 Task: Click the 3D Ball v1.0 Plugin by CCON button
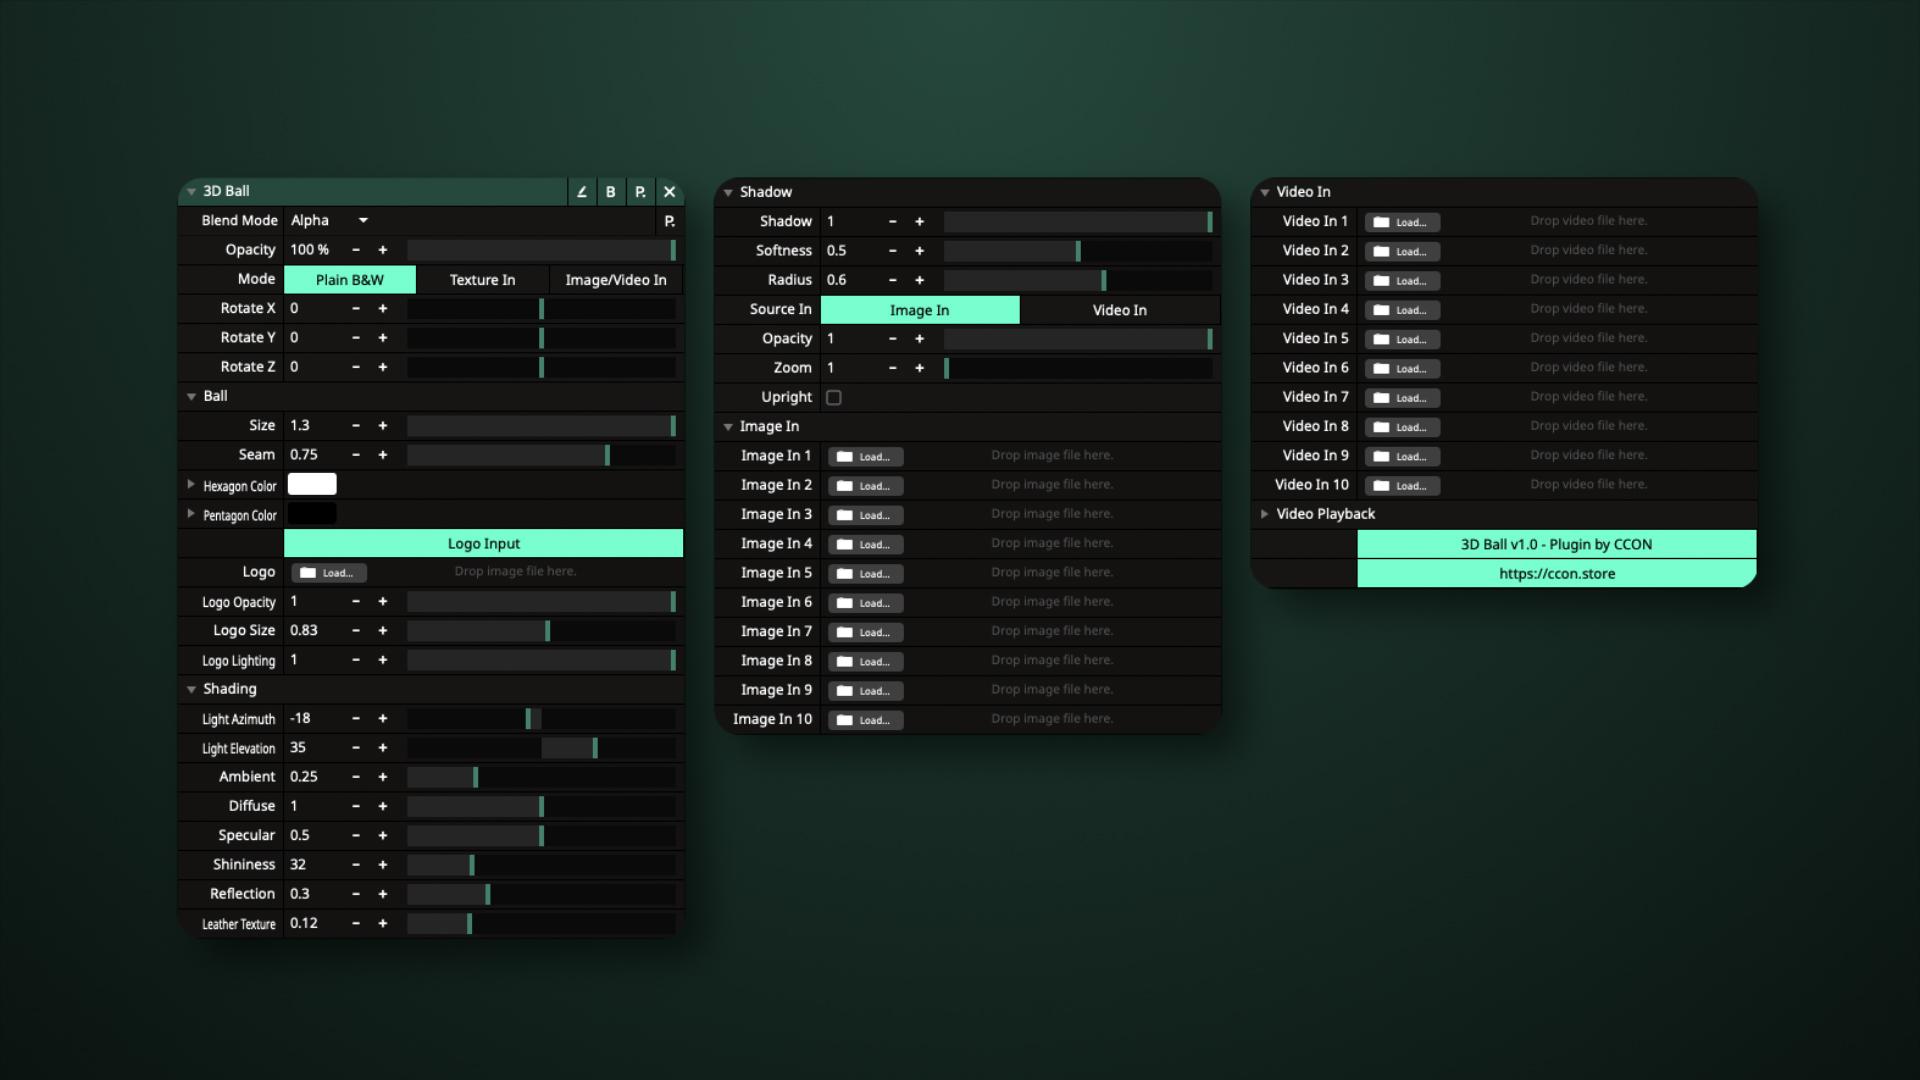pos(1557,545)
